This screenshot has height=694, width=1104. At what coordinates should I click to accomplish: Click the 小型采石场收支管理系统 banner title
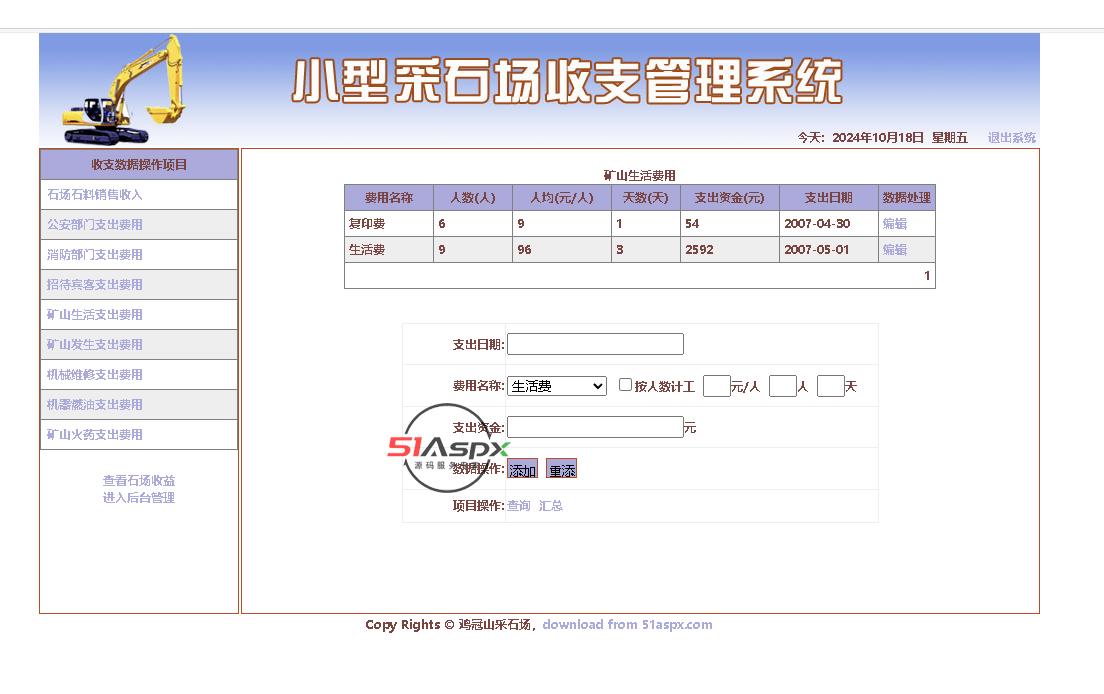click(x=567, y=81)
